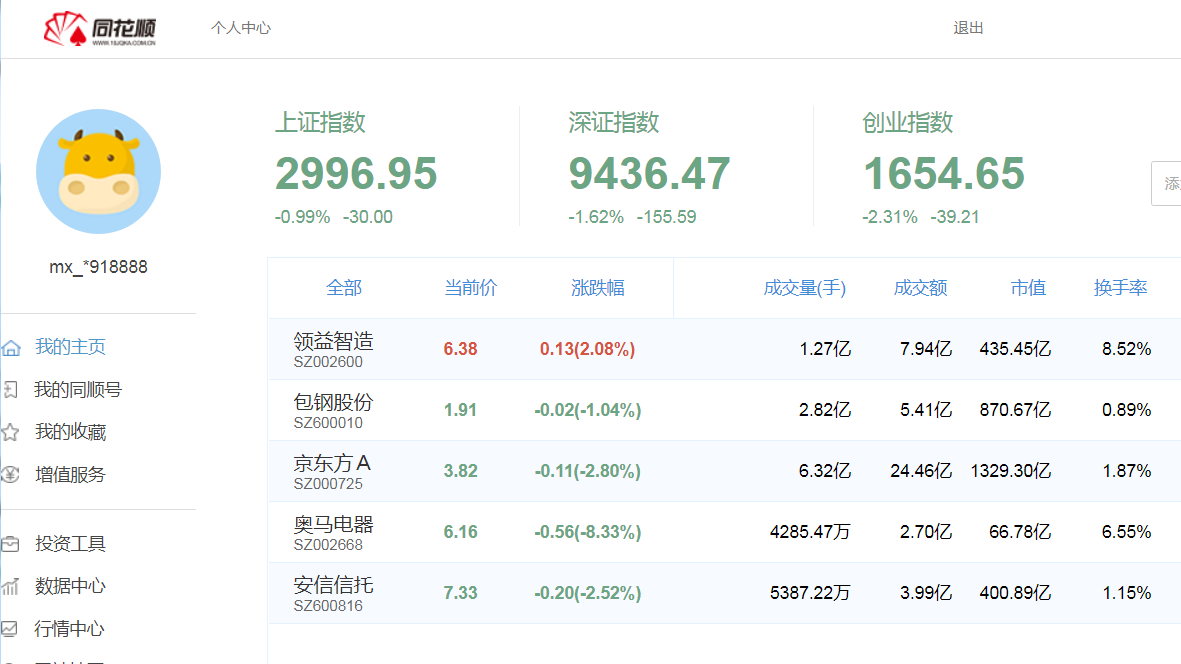Open 我的同顺号 in sidebar
This screenshot has height=664, width=1181.
point(78,389)
